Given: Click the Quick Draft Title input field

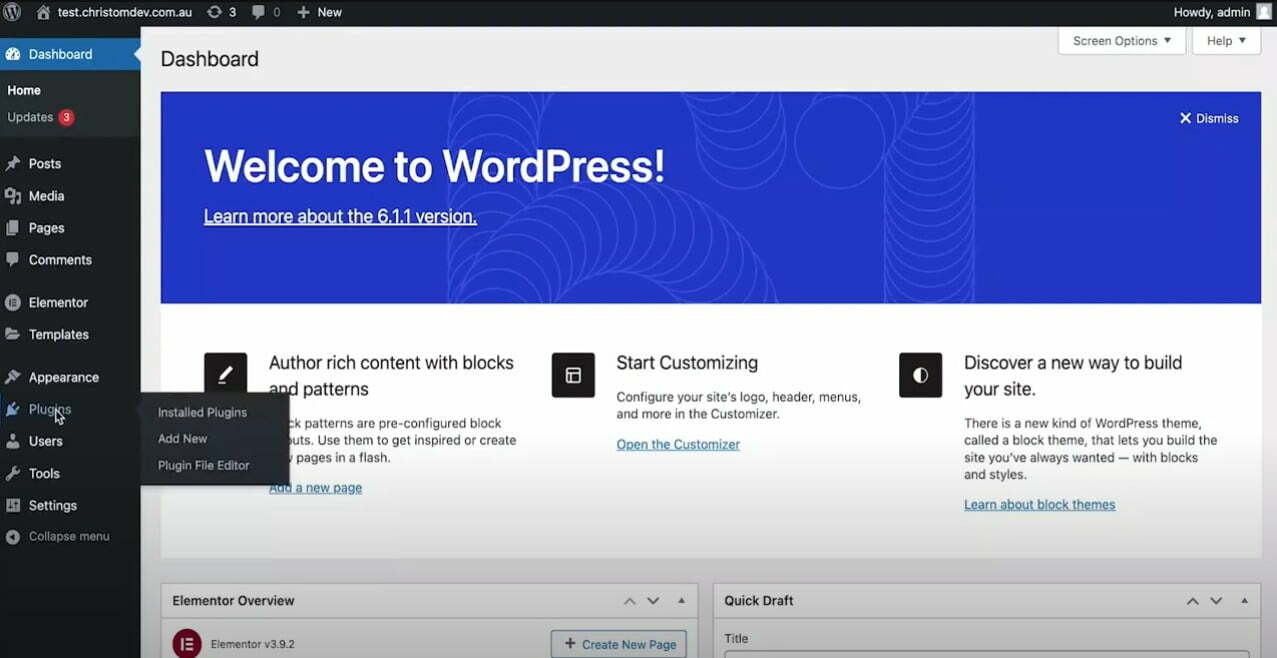Looking at the screenshot, I should coord(987,655).
